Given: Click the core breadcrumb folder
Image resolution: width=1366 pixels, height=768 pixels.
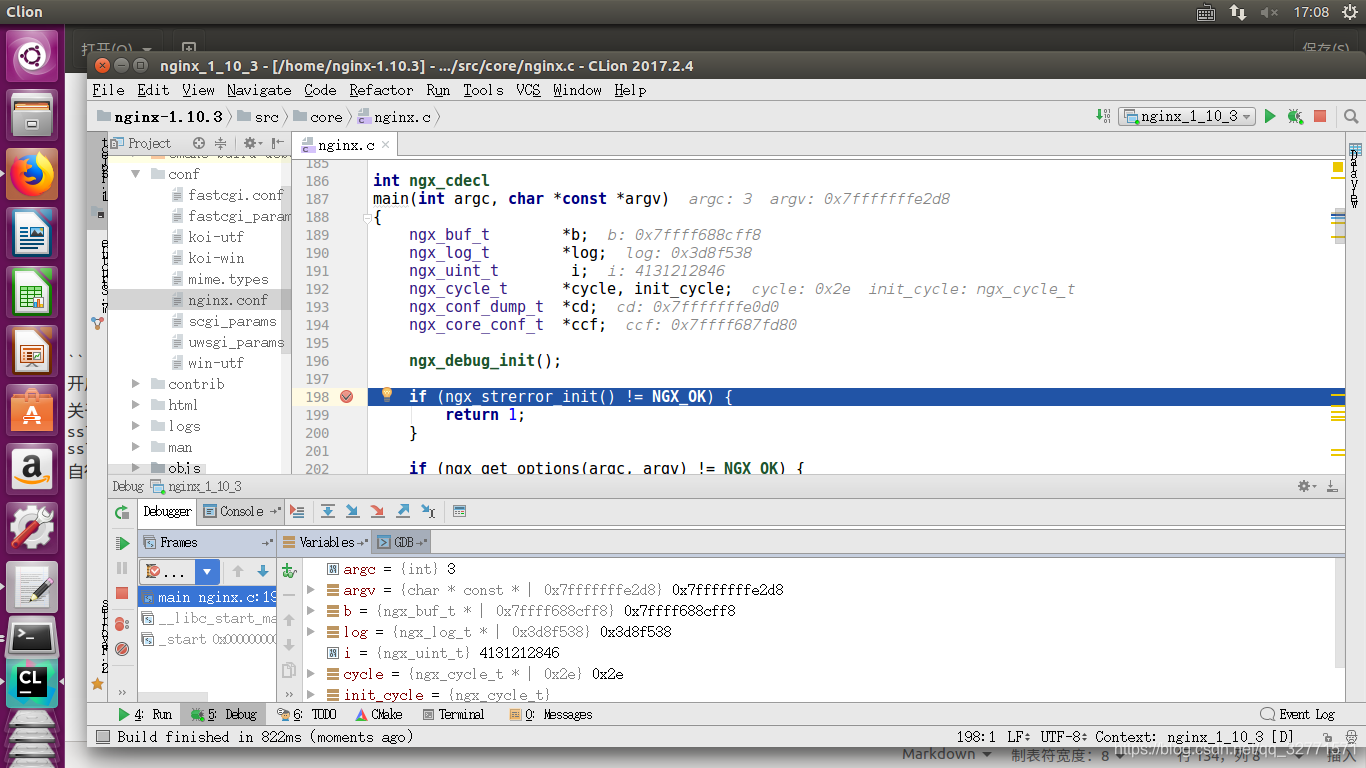Looking at the screenshot, I should click(x=318, y=117).
